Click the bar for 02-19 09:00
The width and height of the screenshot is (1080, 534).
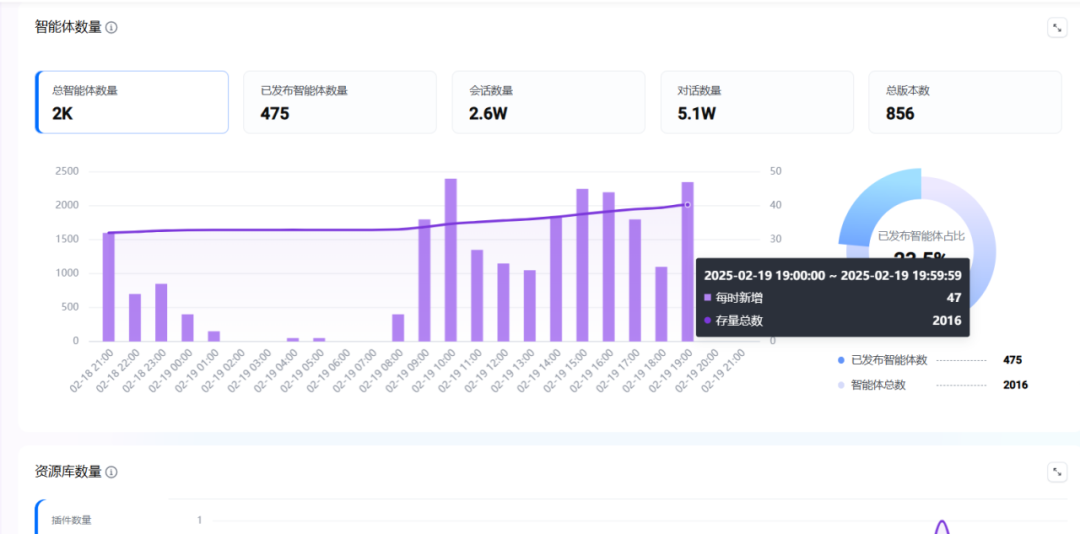424,280
